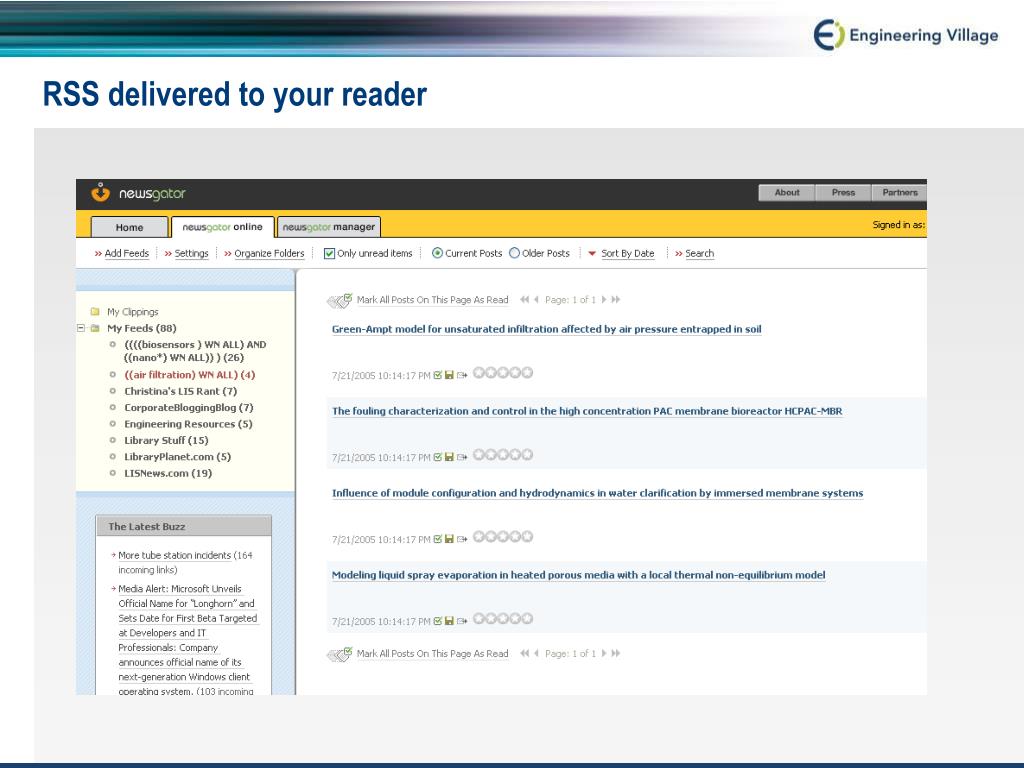Screen dimensions: 1024x768
Task: Click mark-all-read icon below the Modeling post
Action: pos(339,654)
